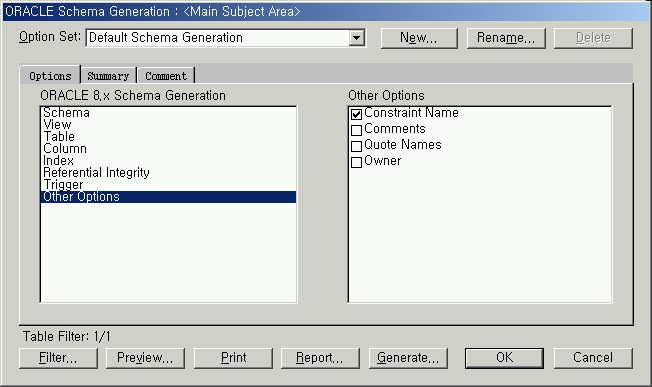Open the Summary tab
Viewport: 652px width, 387px height.
(x=108, y=76)
